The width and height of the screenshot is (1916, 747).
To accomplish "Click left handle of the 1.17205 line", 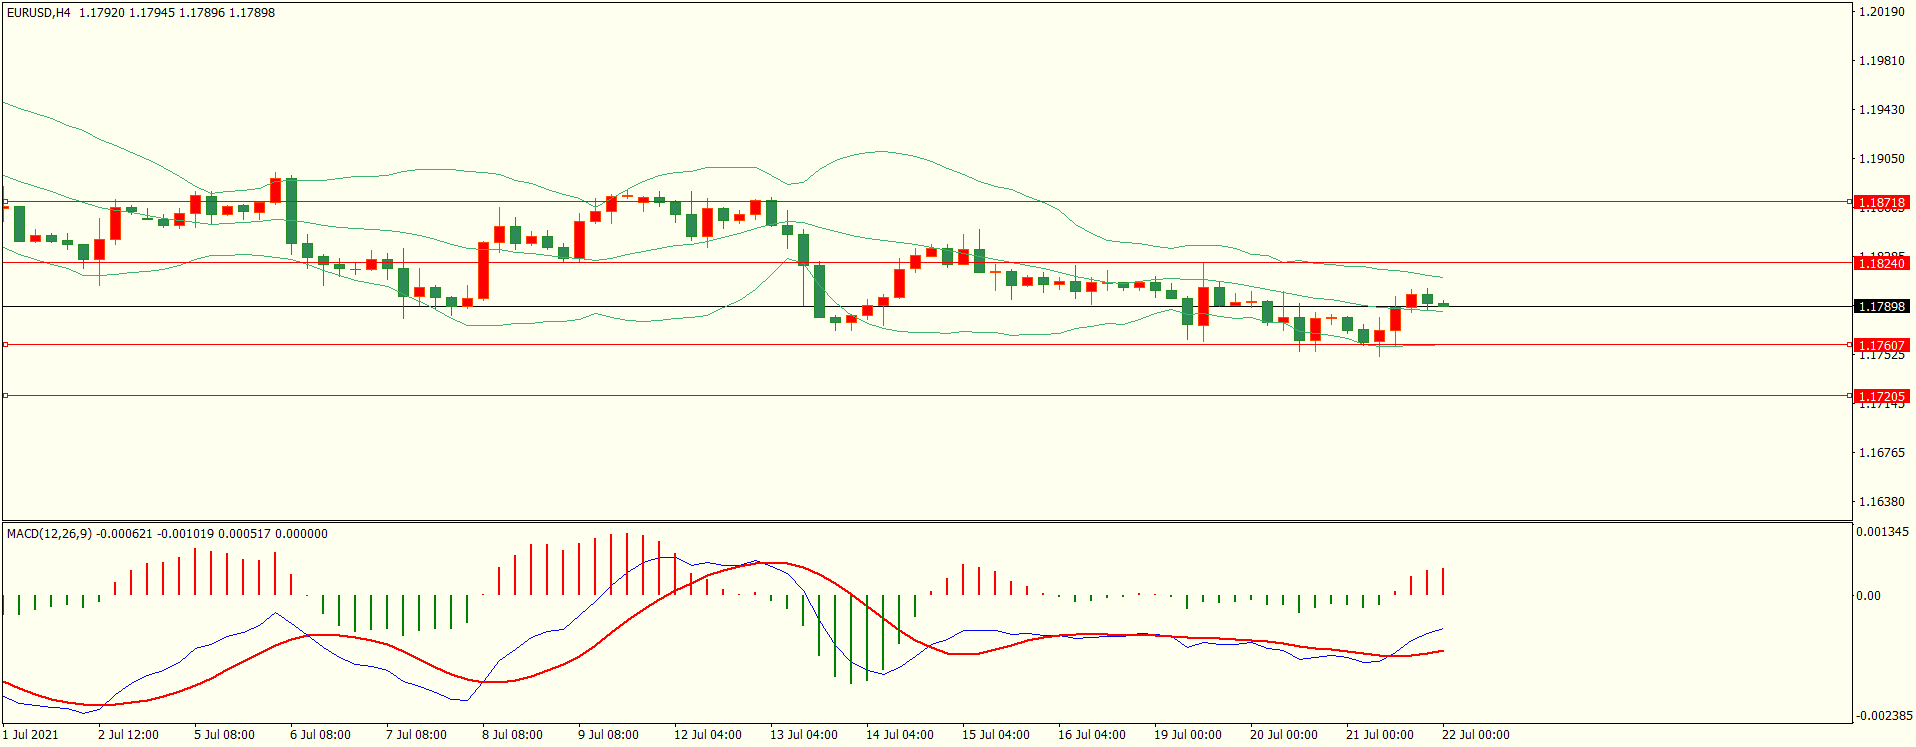I will click(5, 396).
